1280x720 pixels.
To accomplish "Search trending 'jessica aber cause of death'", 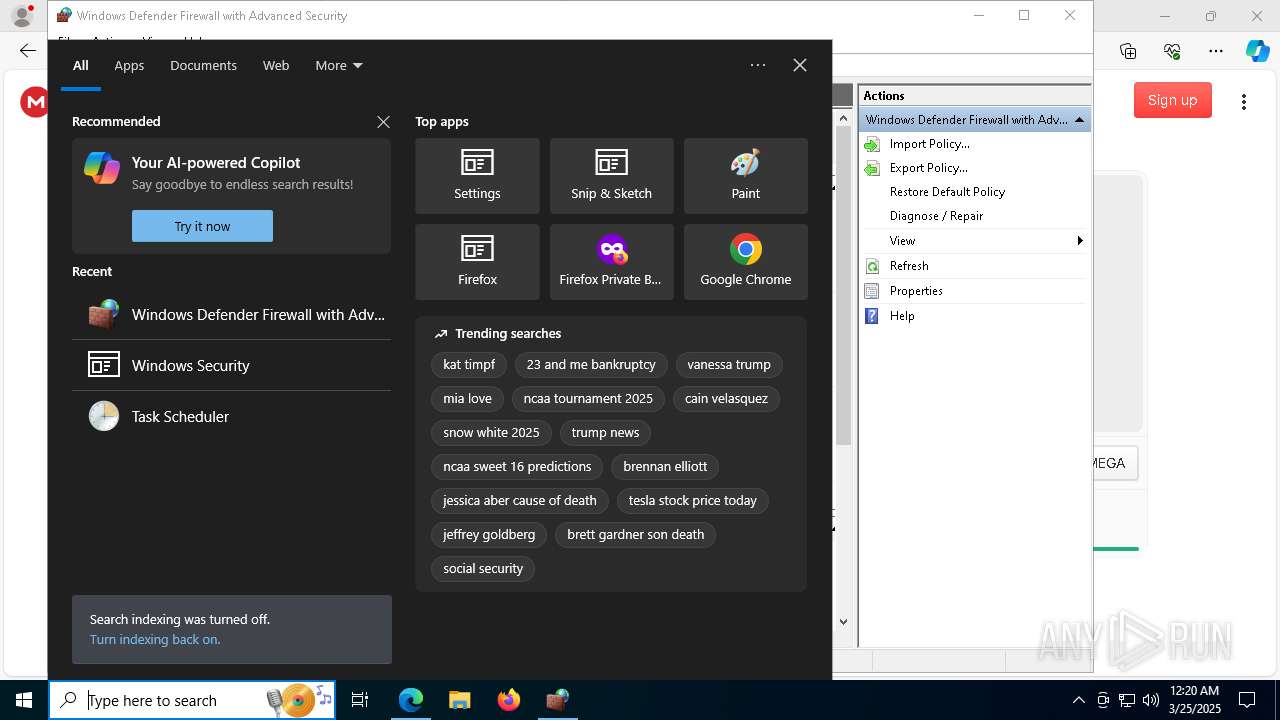I will (520, 501).
